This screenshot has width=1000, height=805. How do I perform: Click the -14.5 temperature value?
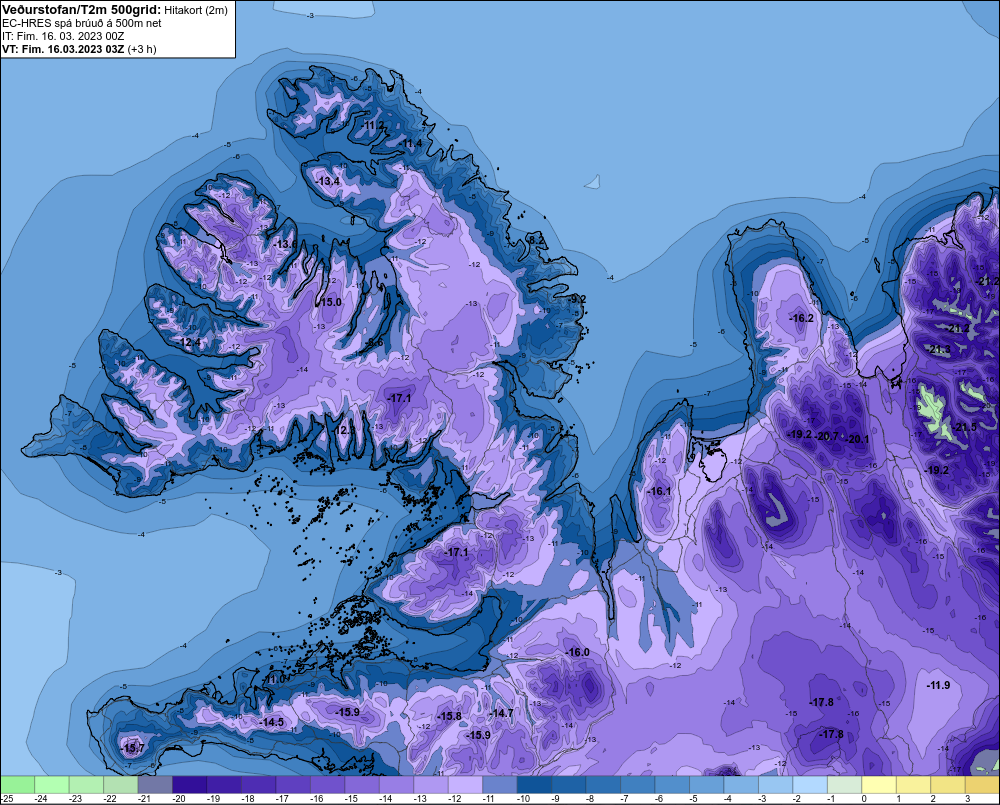tap(272, 722)
